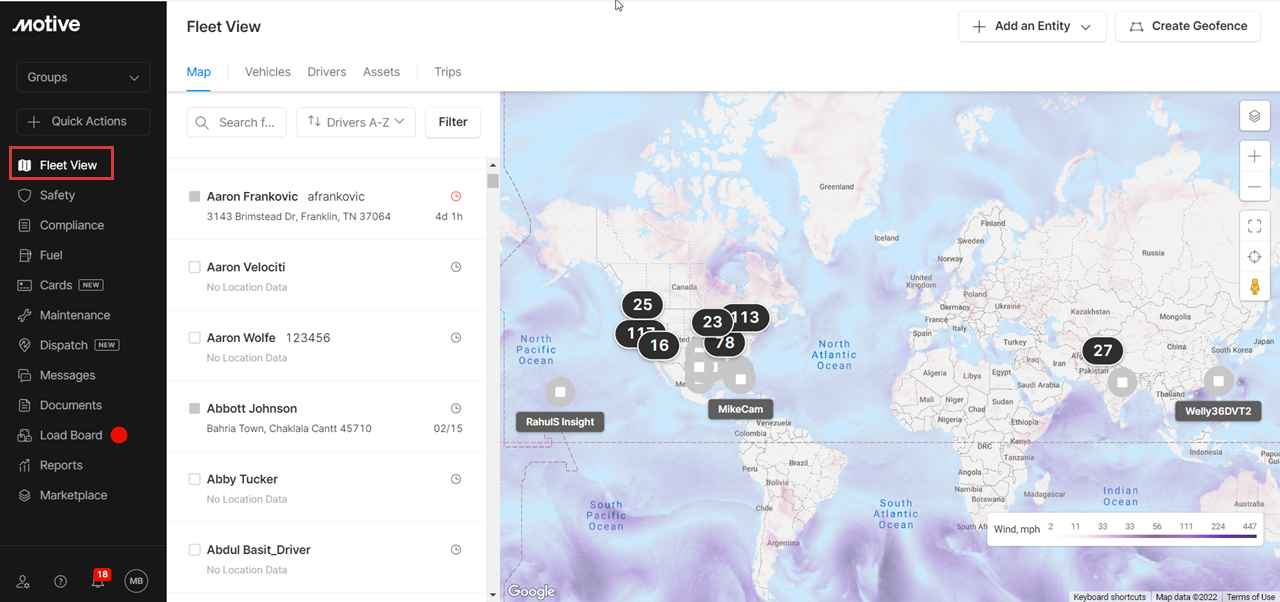
Task: Toggle fullscreen map view
Action: 1255,227
